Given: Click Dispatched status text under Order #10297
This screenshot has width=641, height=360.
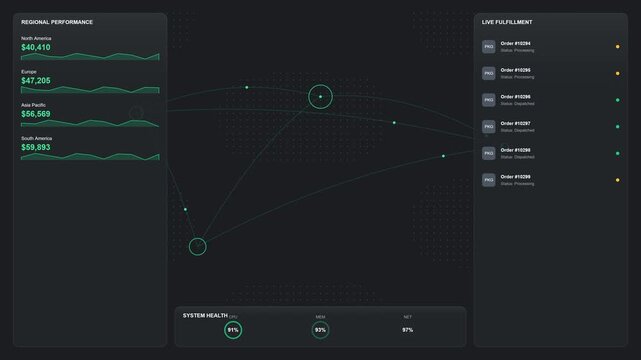Looking at the screenshot, I should 518,130.
